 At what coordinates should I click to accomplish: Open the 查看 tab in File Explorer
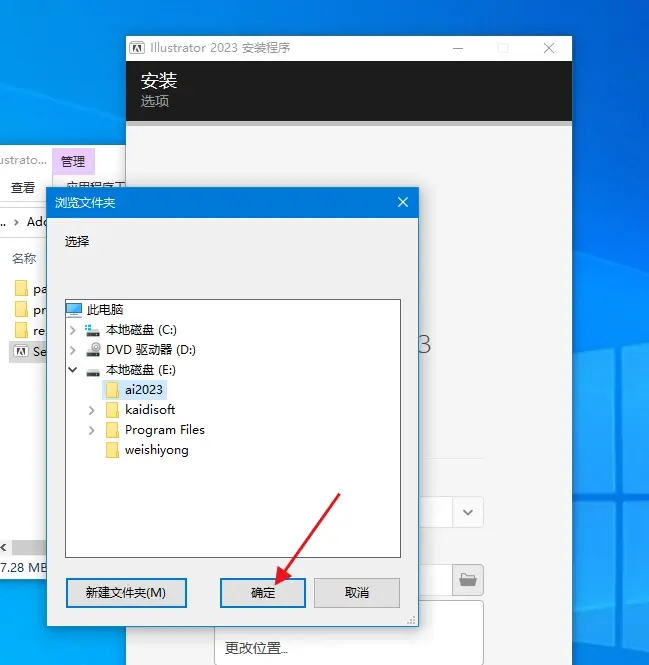point(23,187)
